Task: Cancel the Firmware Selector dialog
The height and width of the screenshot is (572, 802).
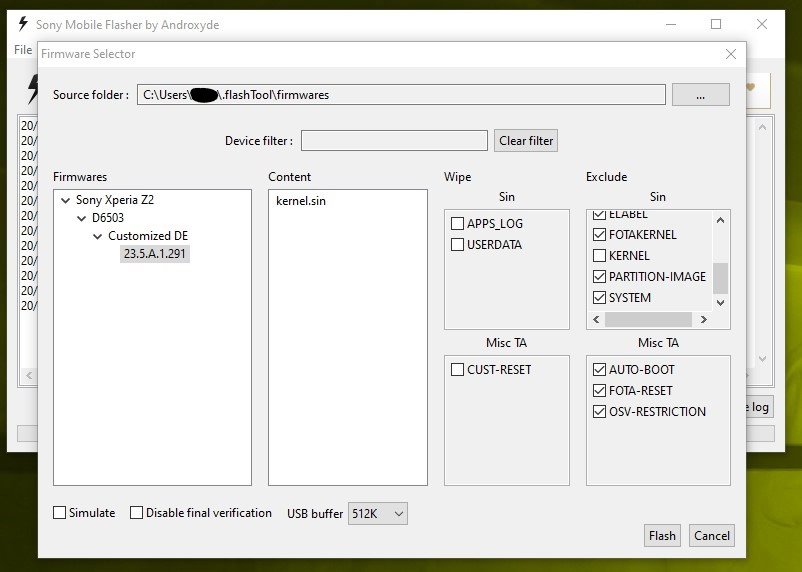Action: coord(711,536)
